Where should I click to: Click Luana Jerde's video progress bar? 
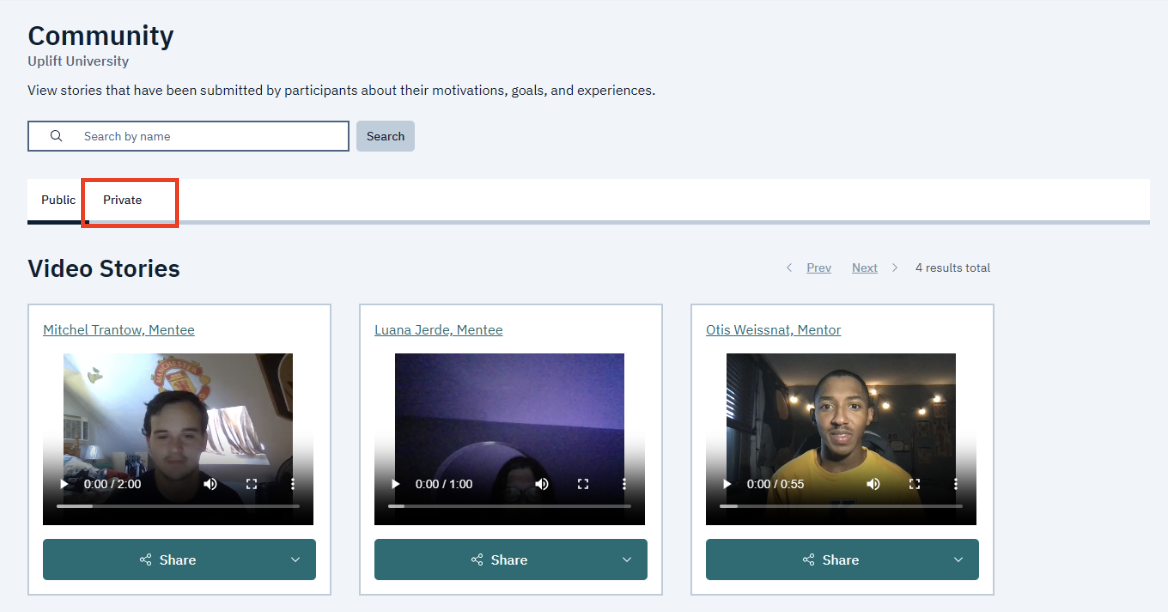click(510, 506)
